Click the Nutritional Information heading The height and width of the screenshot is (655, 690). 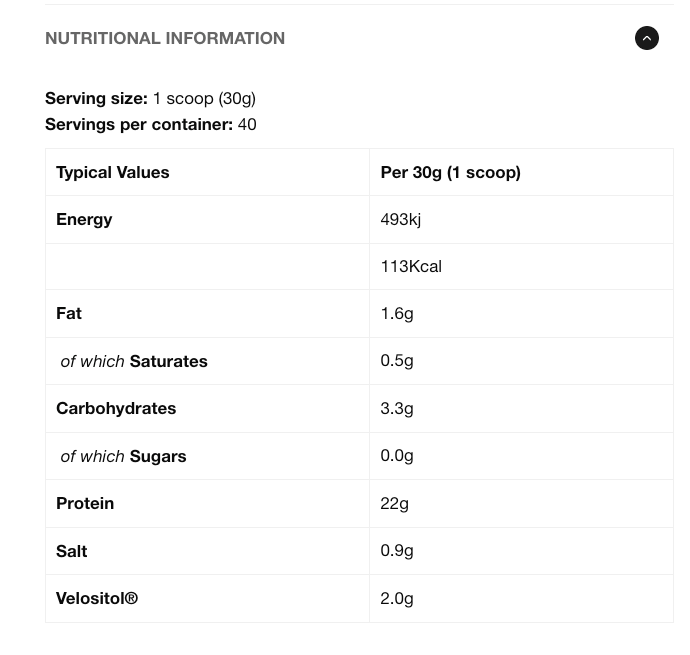tap(165, 38)
